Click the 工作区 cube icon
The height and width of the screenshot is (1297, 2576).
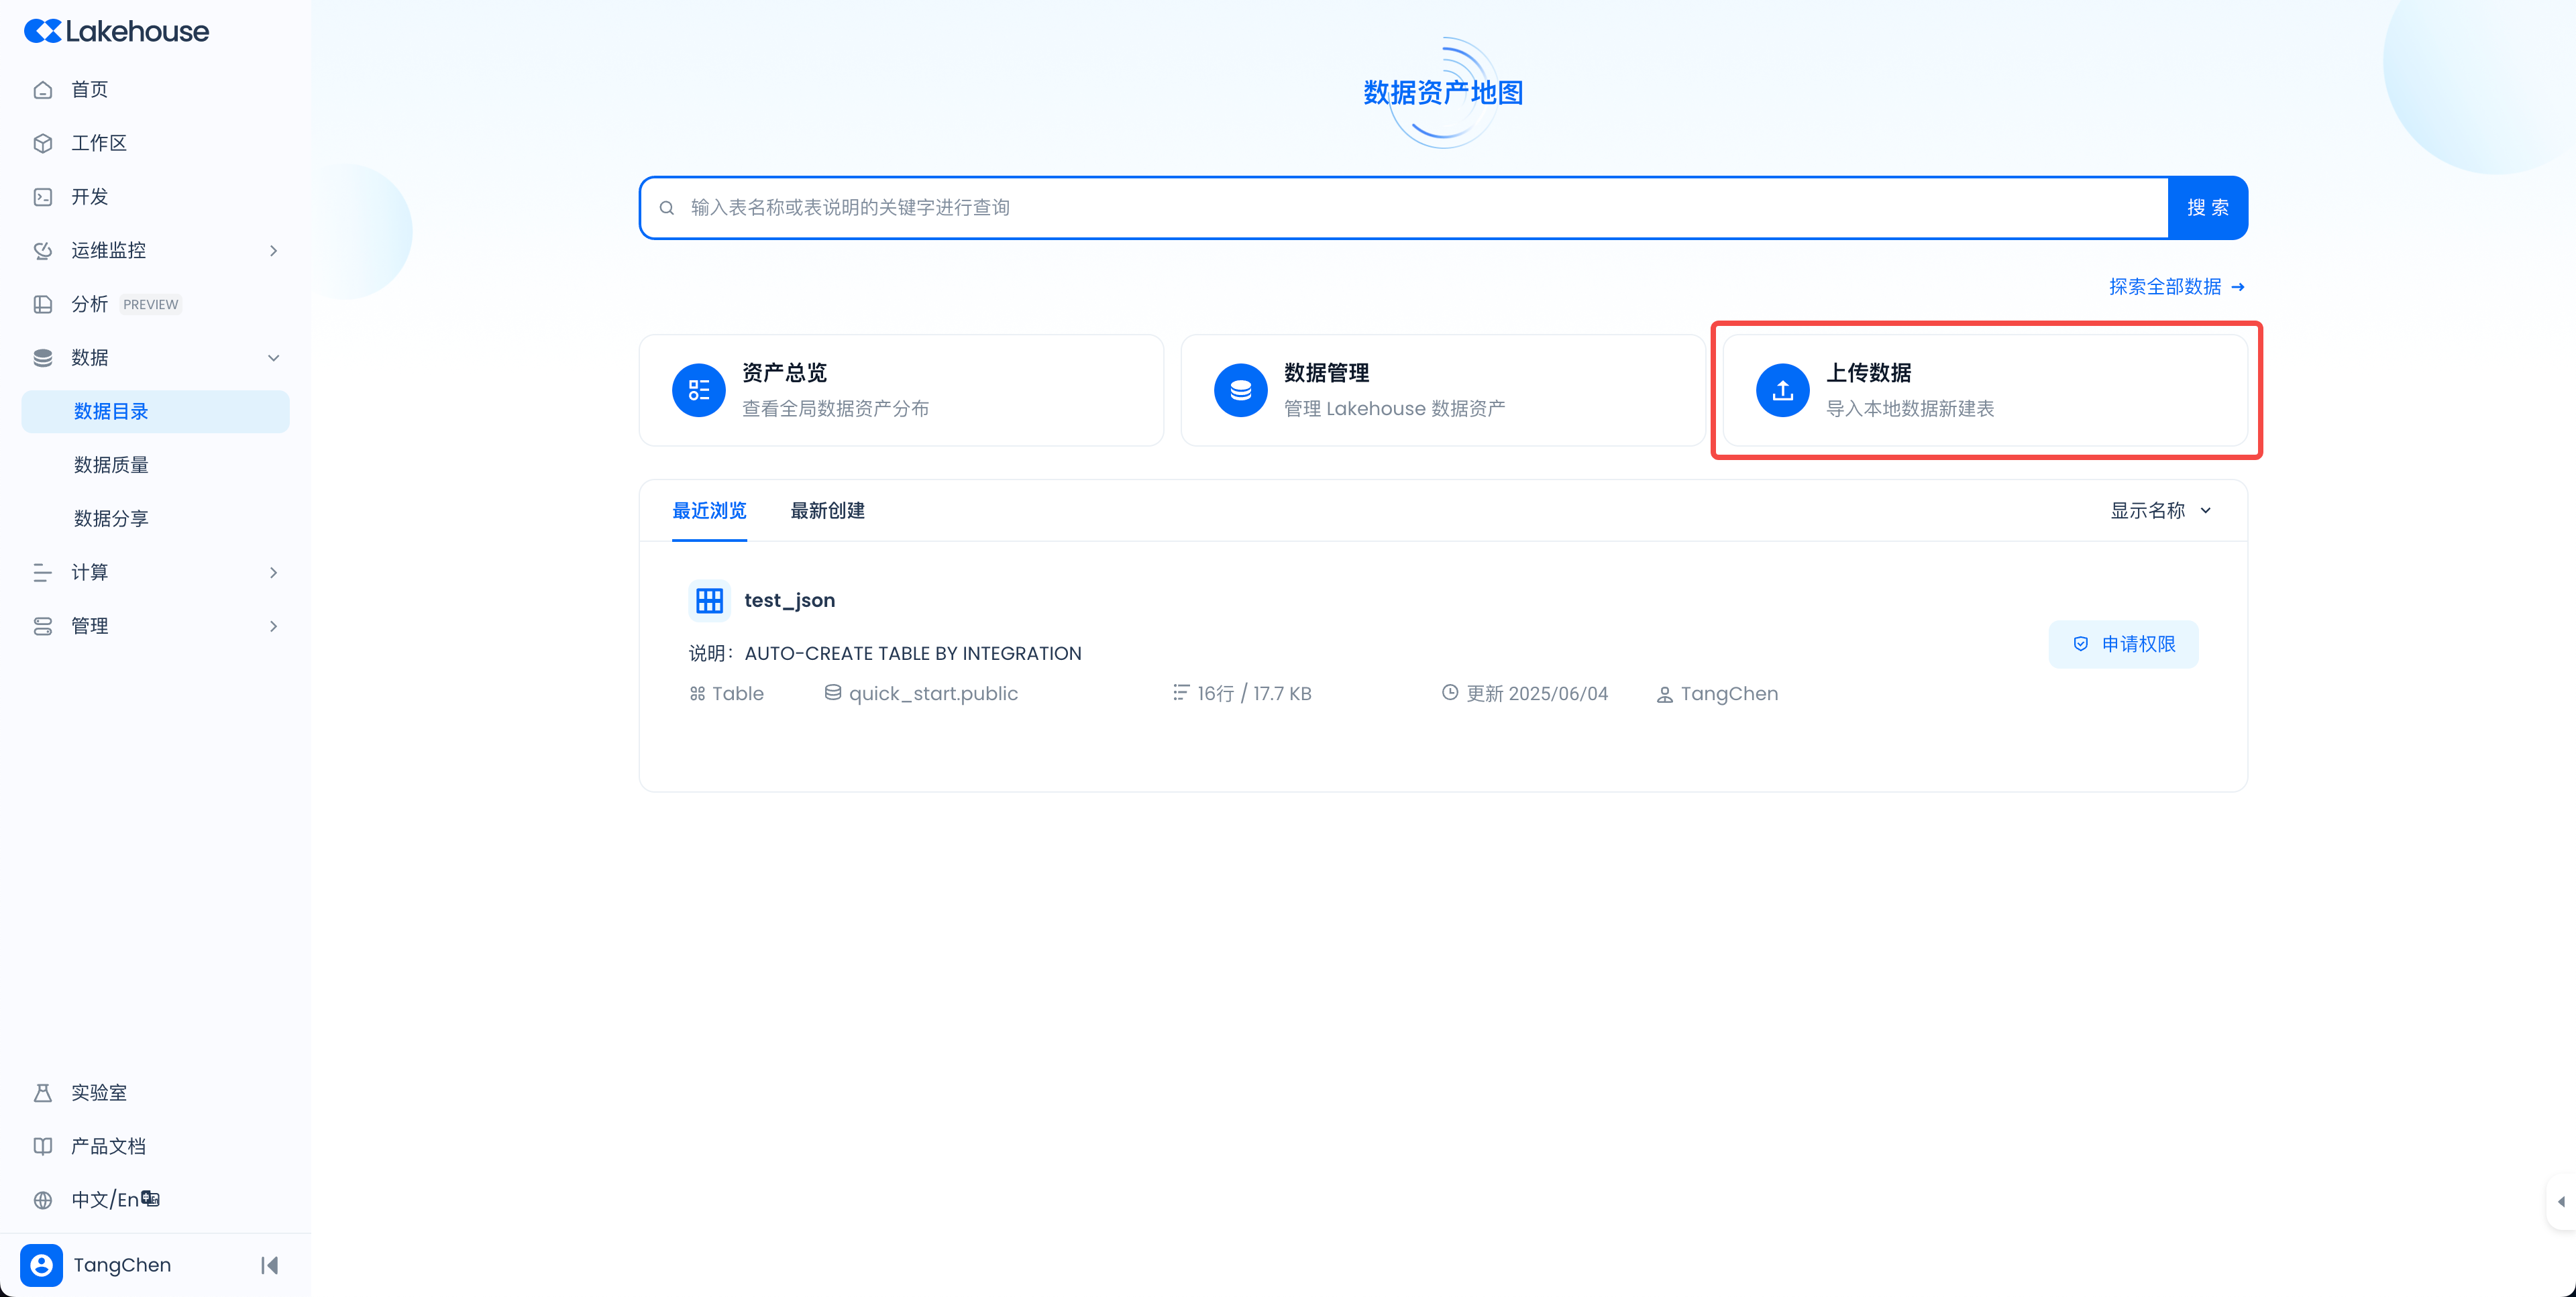(x=43, y=143)
